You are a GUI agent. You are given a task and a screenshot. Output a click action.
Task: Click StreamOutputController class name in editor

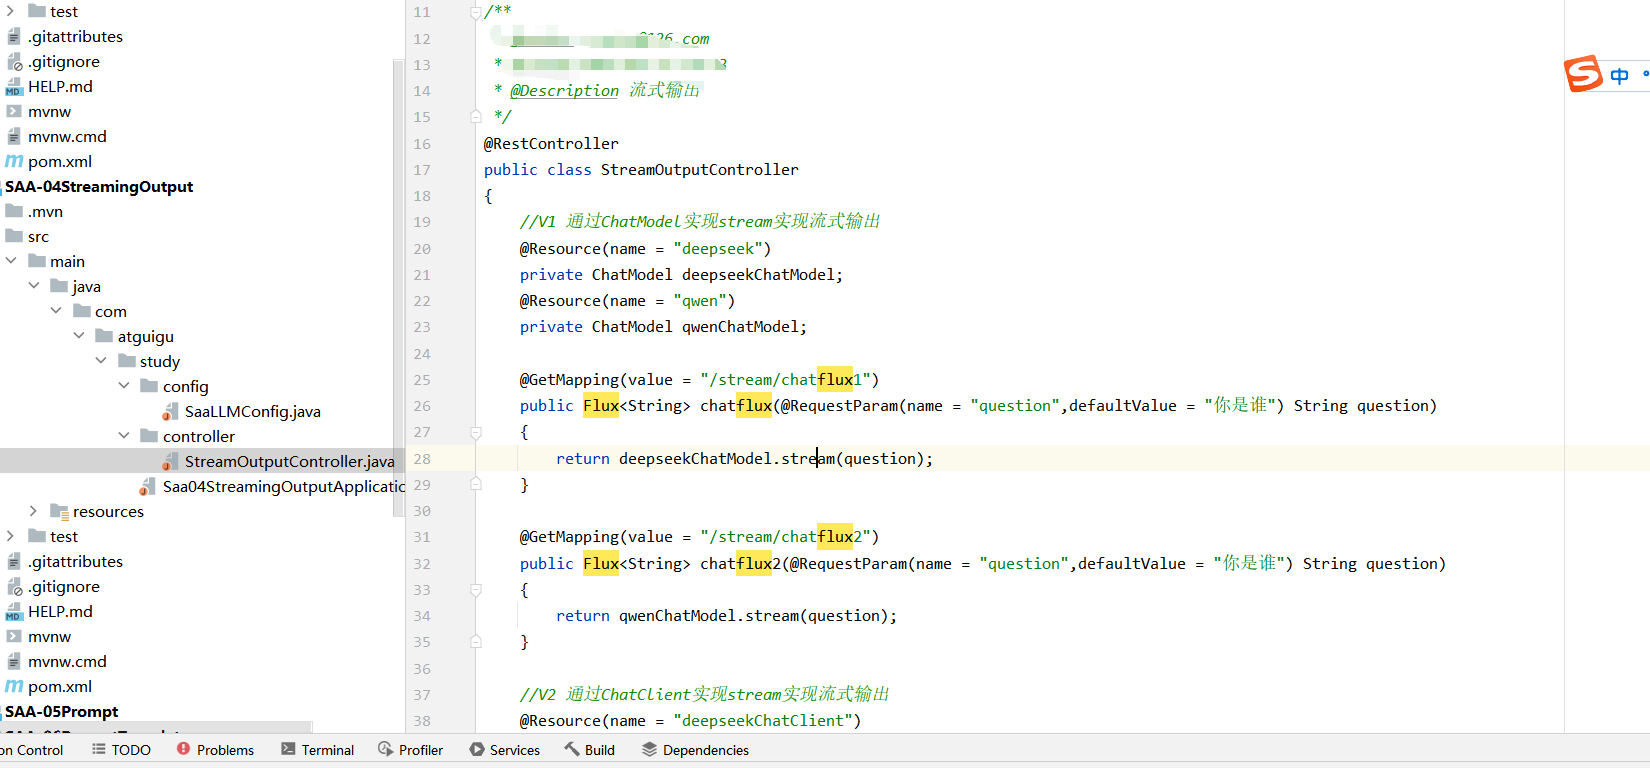tap(699, 170)
